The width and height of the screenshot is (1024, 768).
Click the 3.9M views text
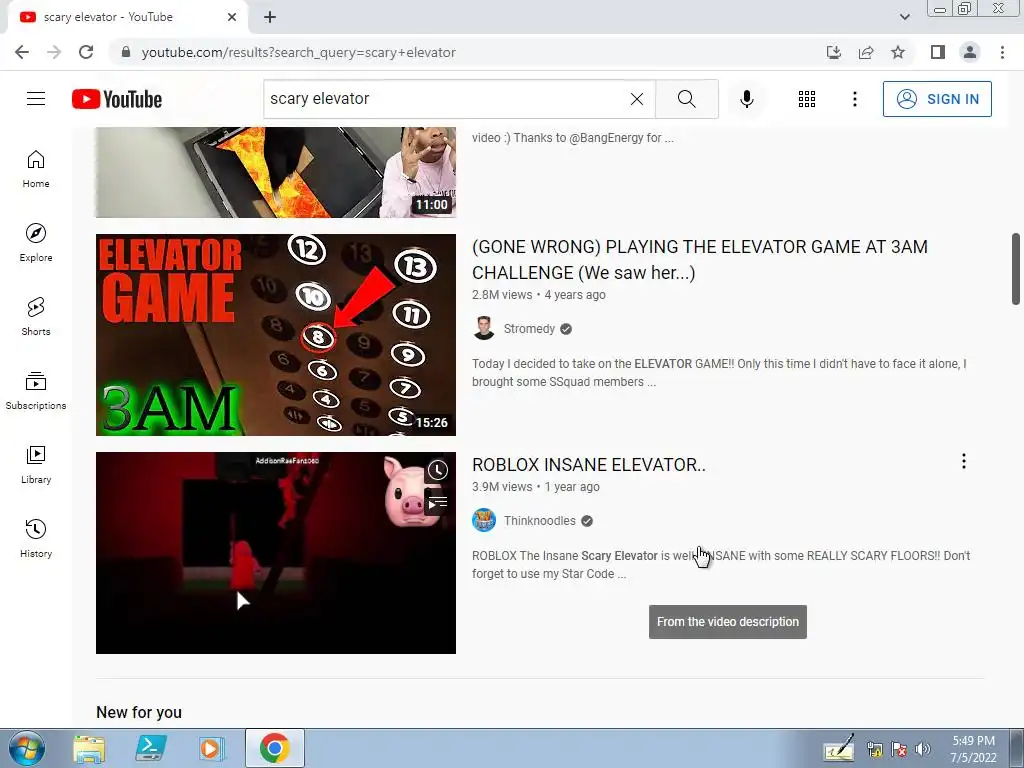point(502,487)
